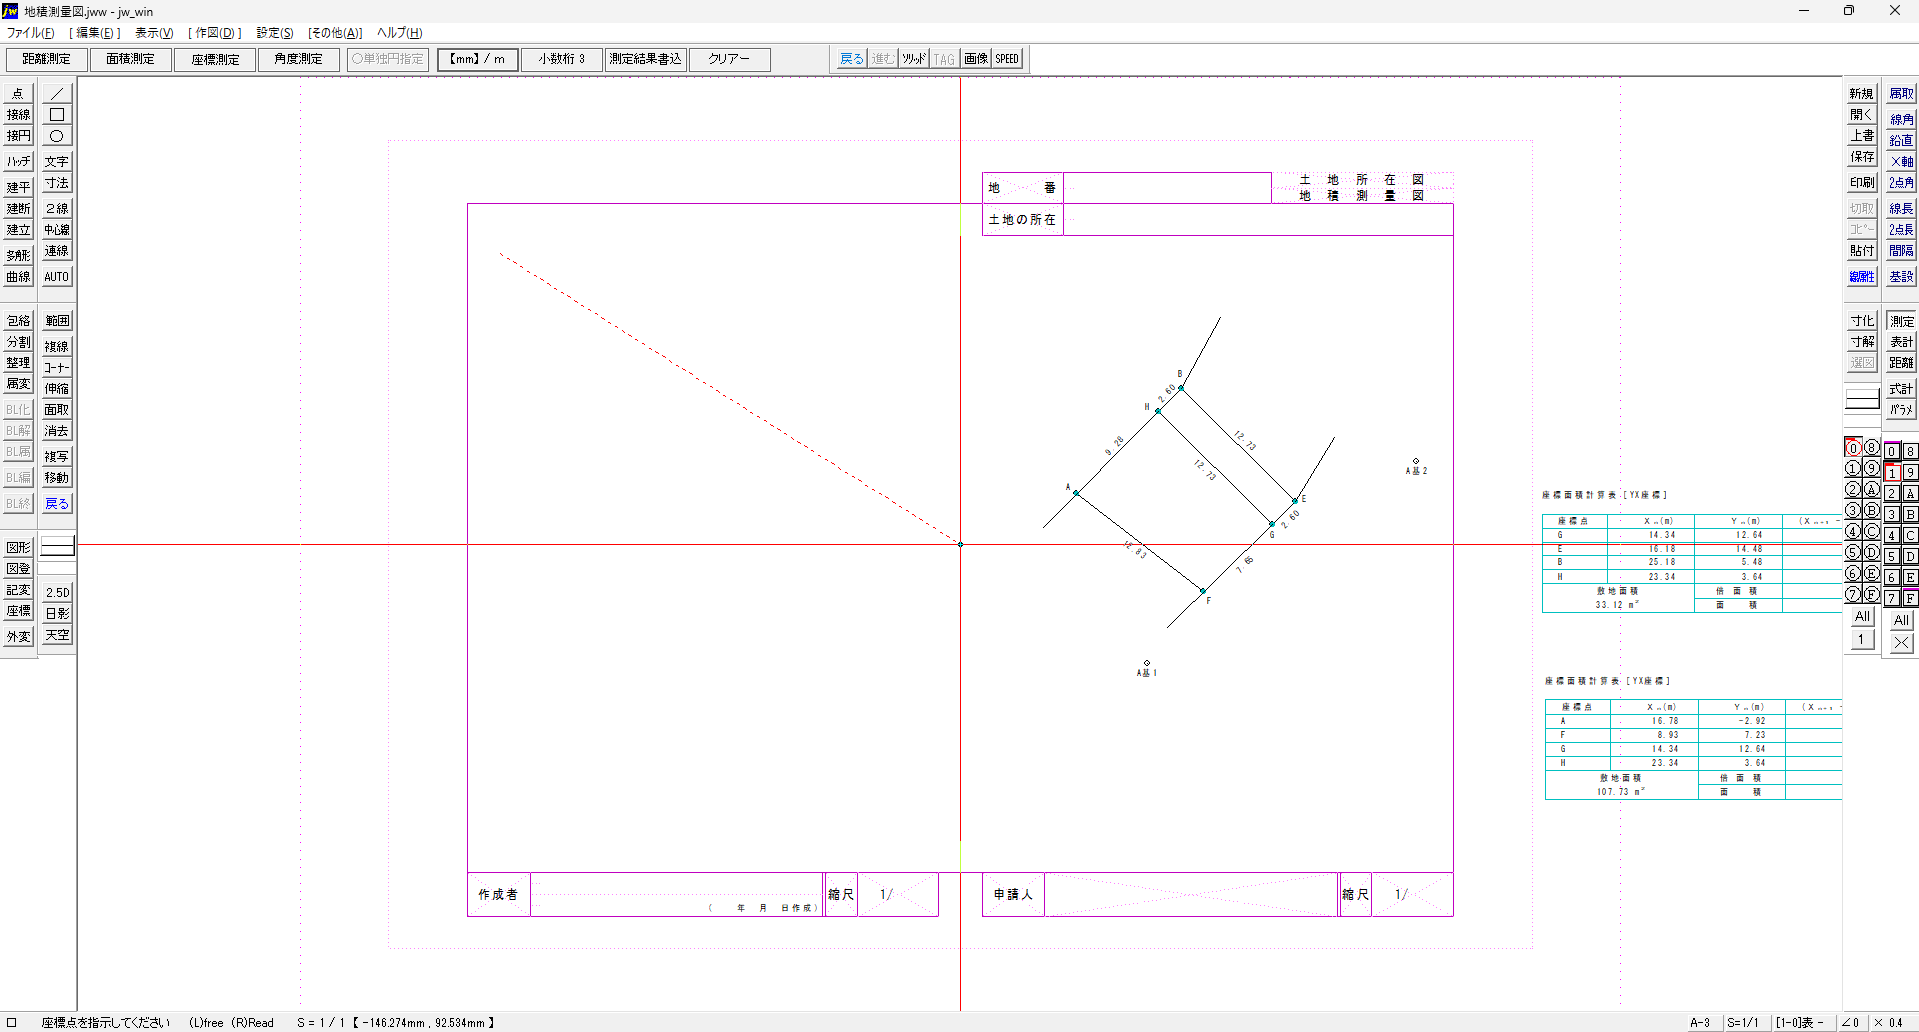Image resolution: width=1919 pixels, height=1032 pixels.
Task: Activate the 文字 text tool
Action: (57, 162)
